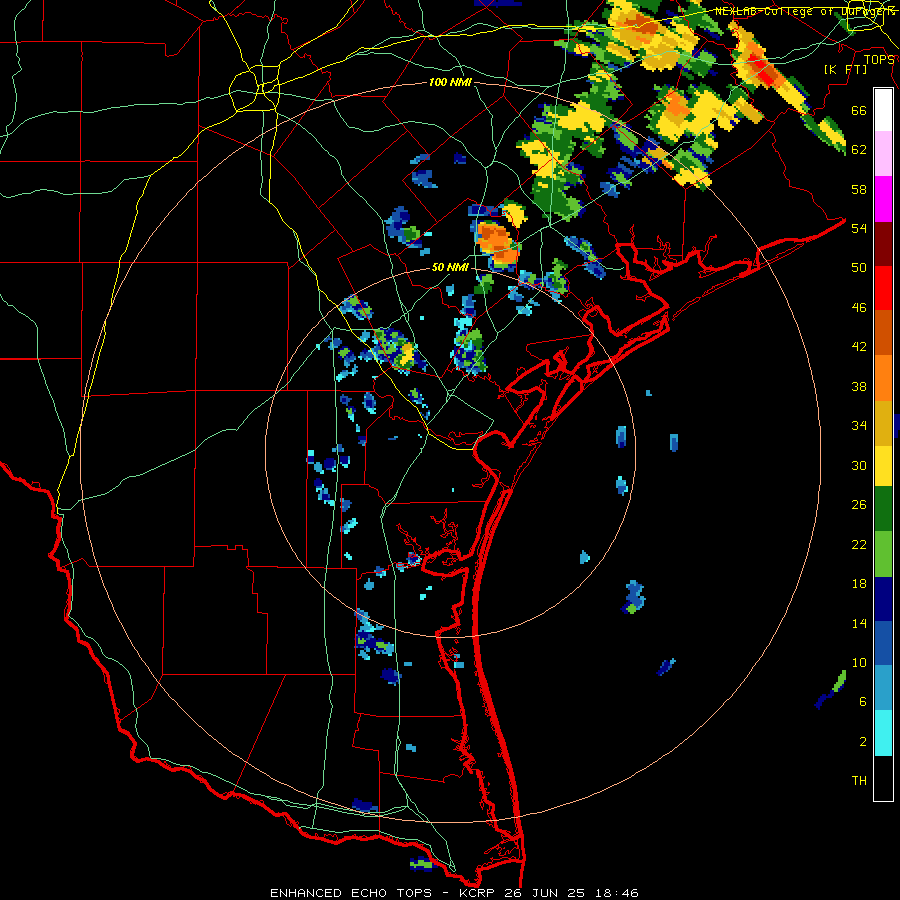The height and width of the screenshot is (900, 900).
Task: Select the medium blue legend swatch
Action: pos(883,643)
